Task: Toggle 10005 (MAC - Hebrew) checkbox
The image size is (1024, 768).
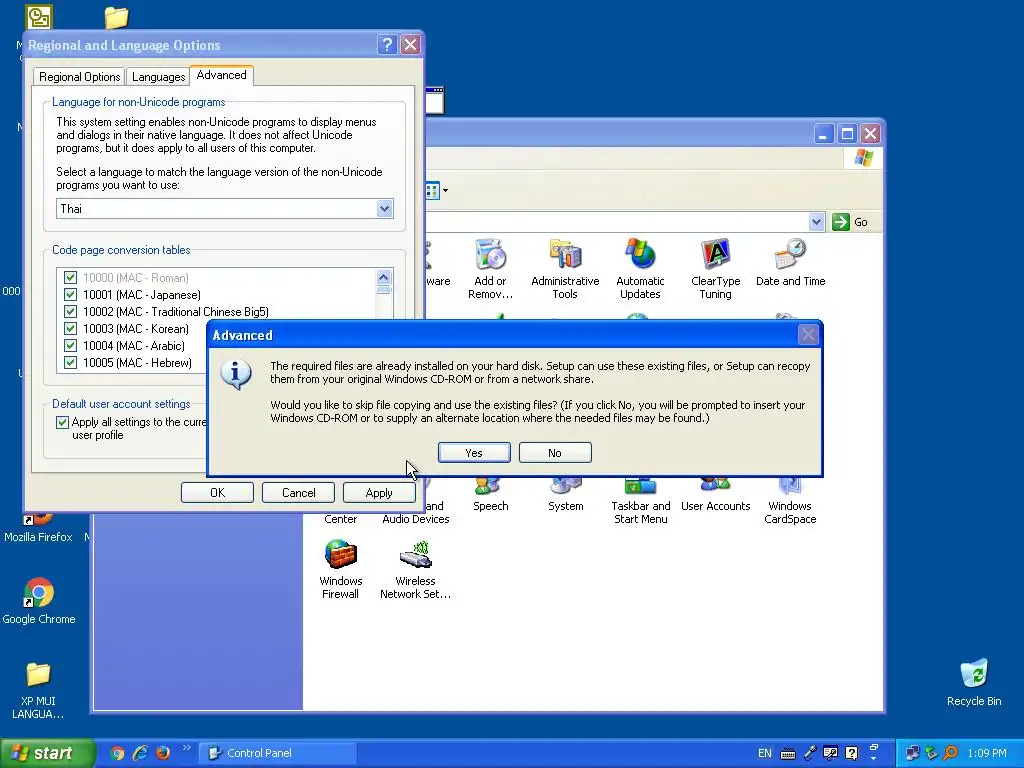Action: [x=71, y=362]
